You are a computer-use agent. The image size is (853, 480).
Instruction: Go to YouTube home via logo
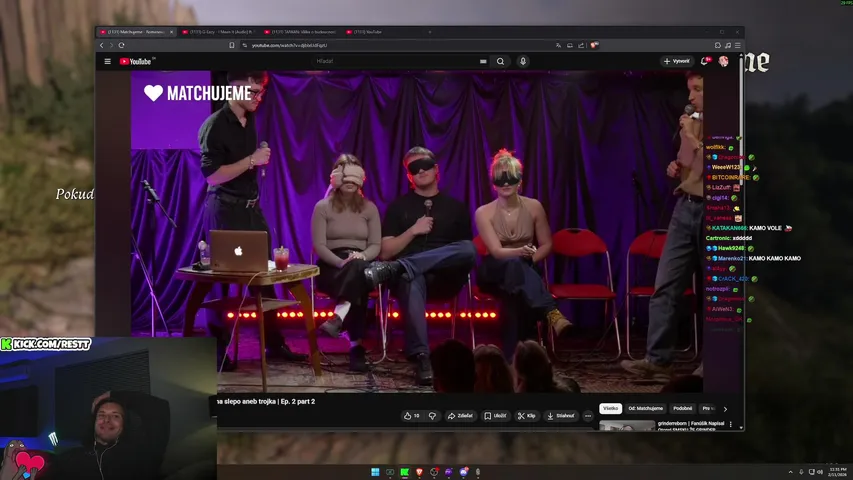135,61
